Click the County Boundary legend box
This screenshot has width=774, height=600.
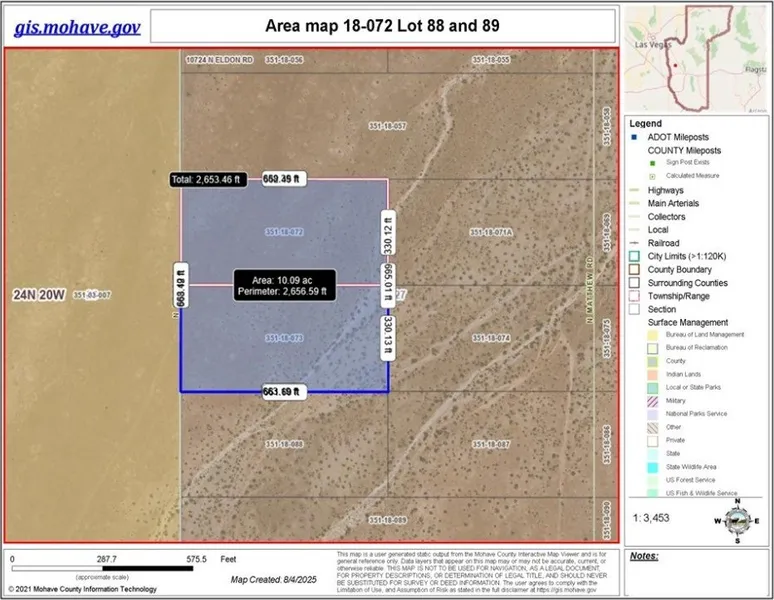point(634,270)
